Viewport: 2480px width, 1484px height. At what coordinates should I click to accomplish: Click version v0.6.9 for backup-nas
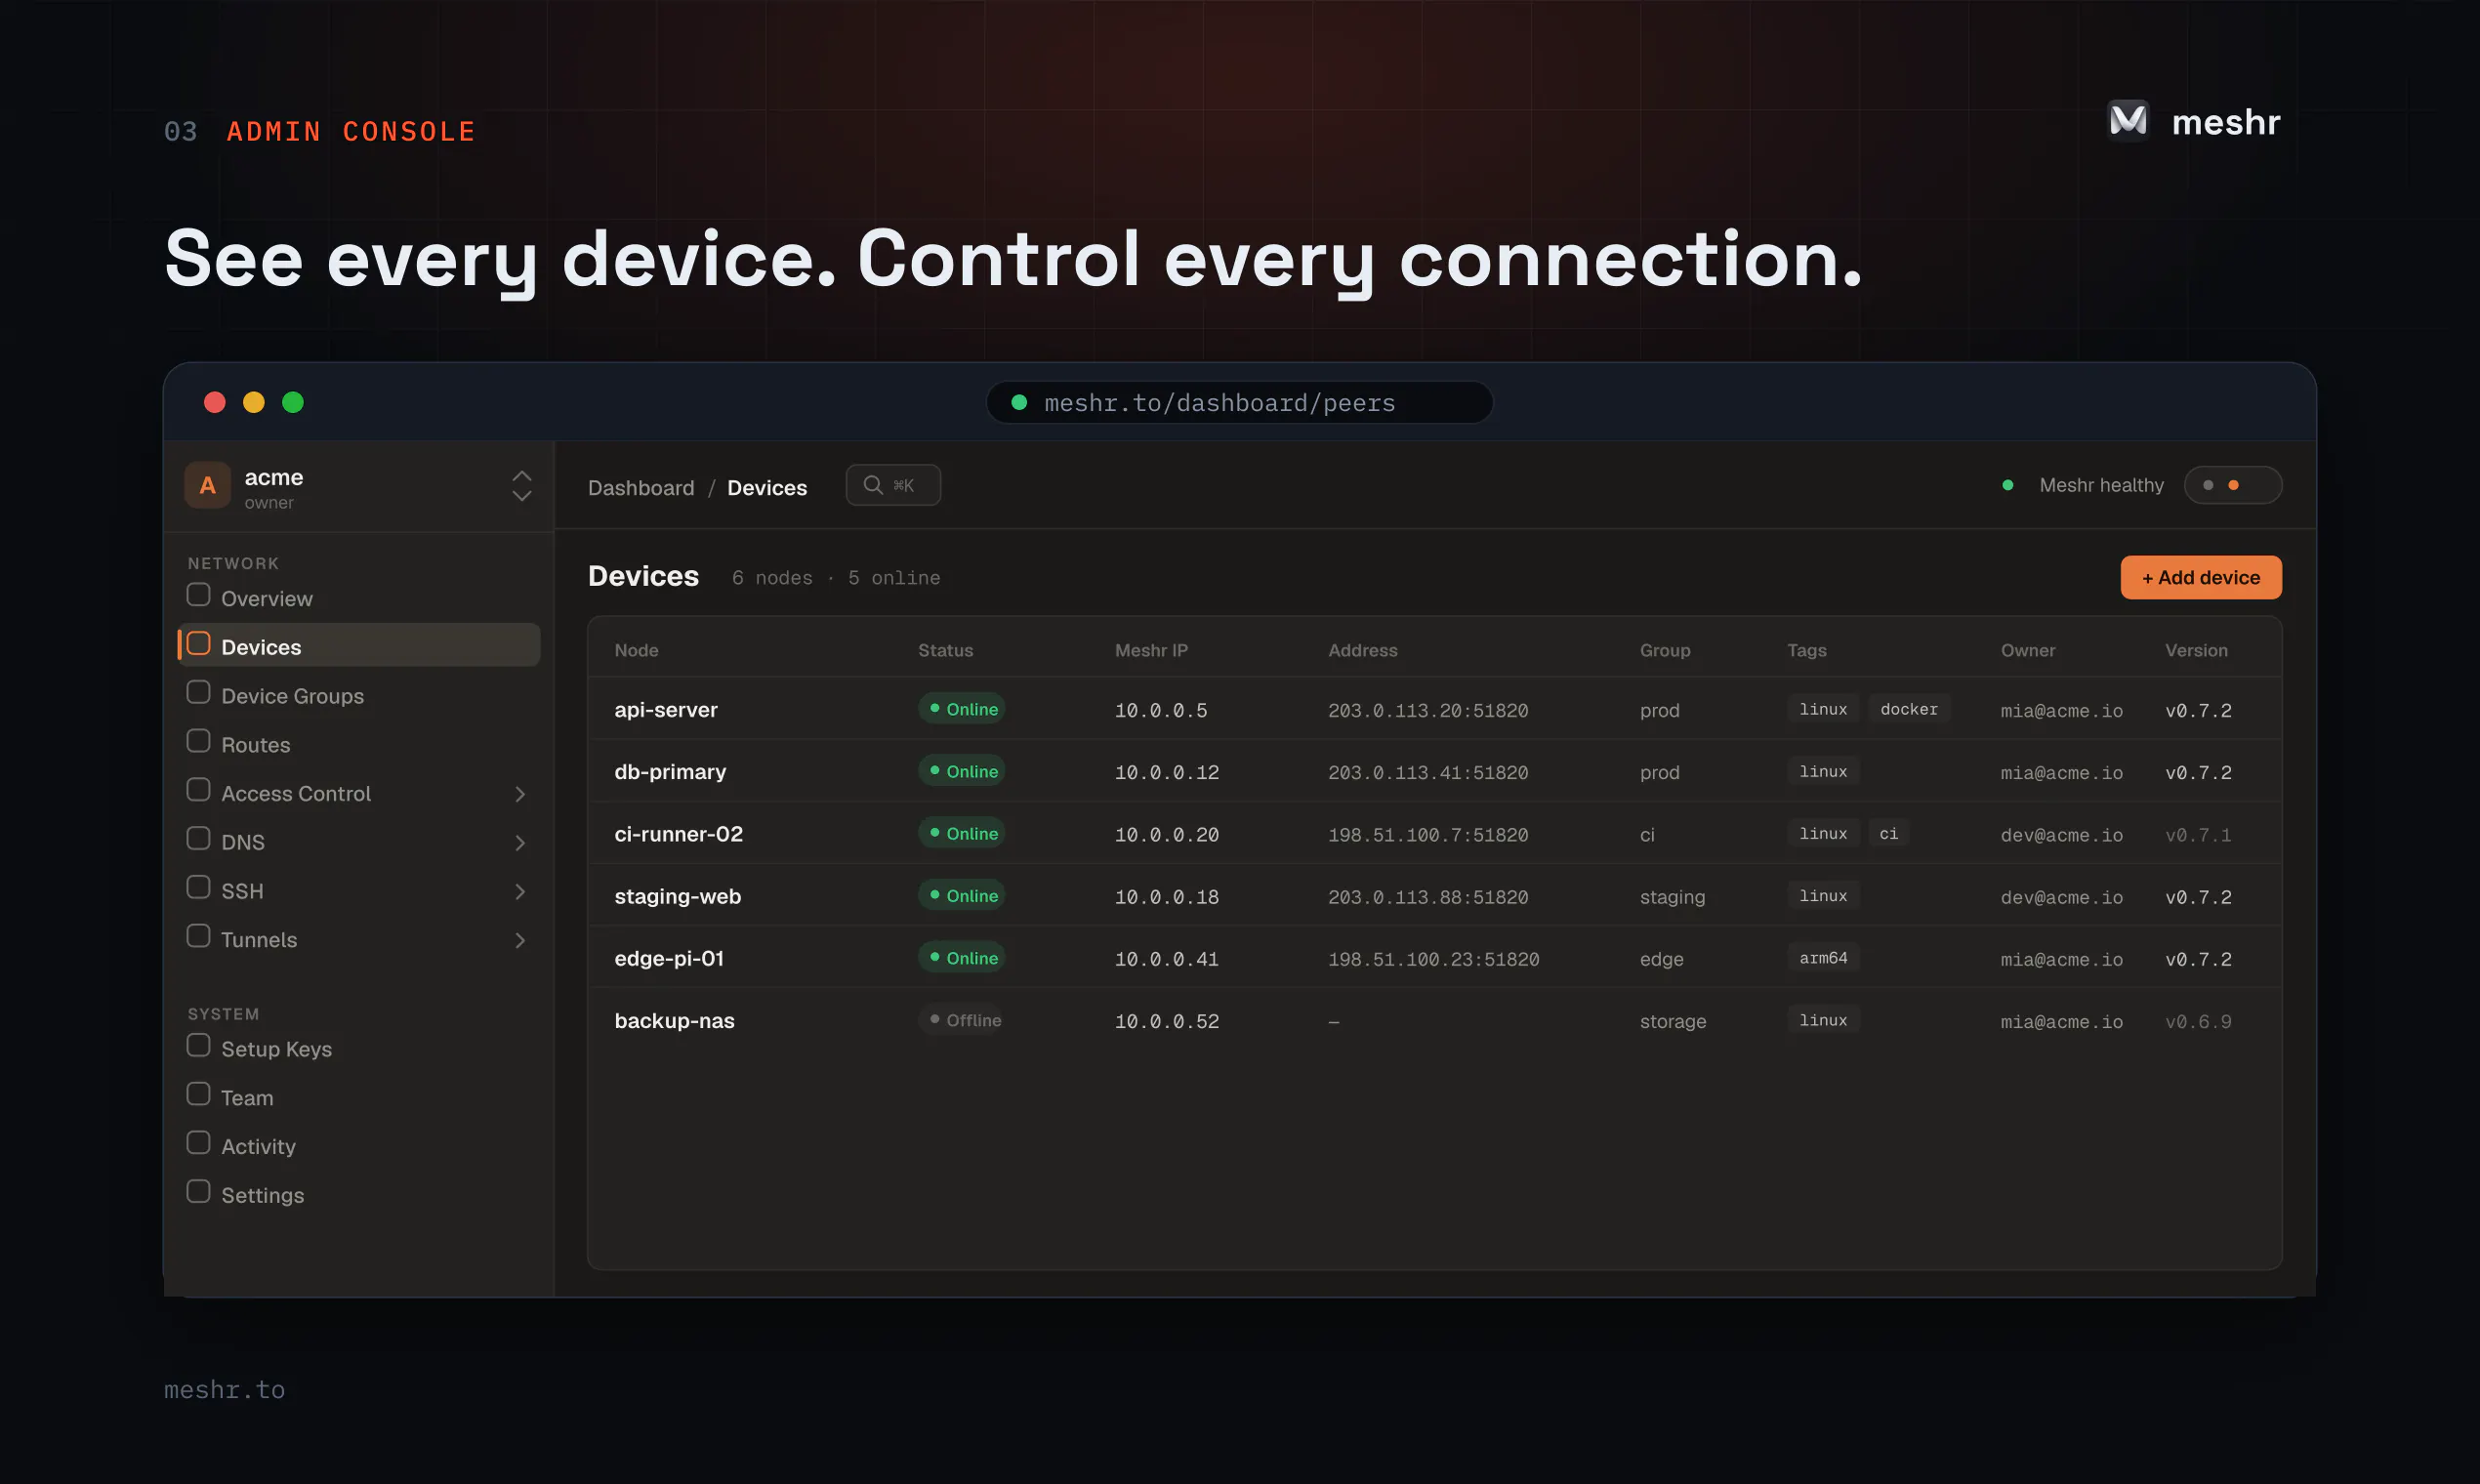(2198, 1022)
